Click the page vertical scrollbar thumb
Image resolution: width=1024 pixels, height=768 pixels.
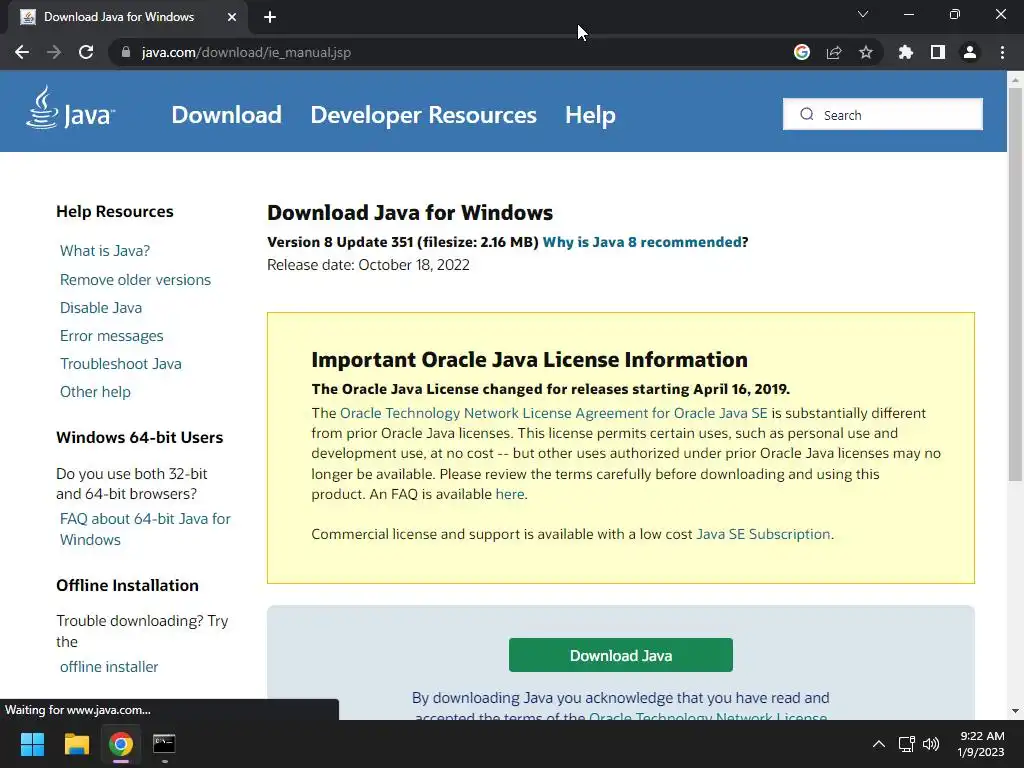[x=1015, y=284]
